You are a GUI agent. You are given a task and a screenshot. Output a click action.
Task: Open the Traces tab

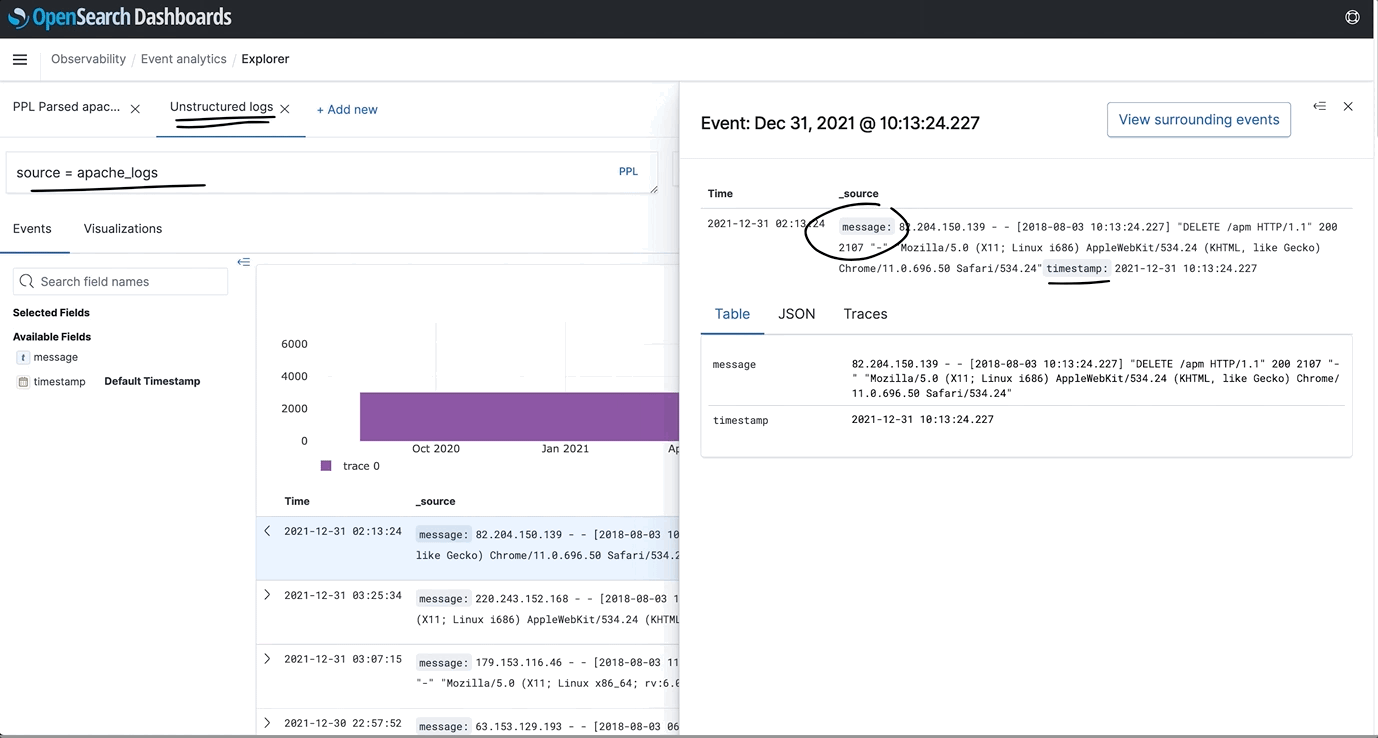point(865,314)
